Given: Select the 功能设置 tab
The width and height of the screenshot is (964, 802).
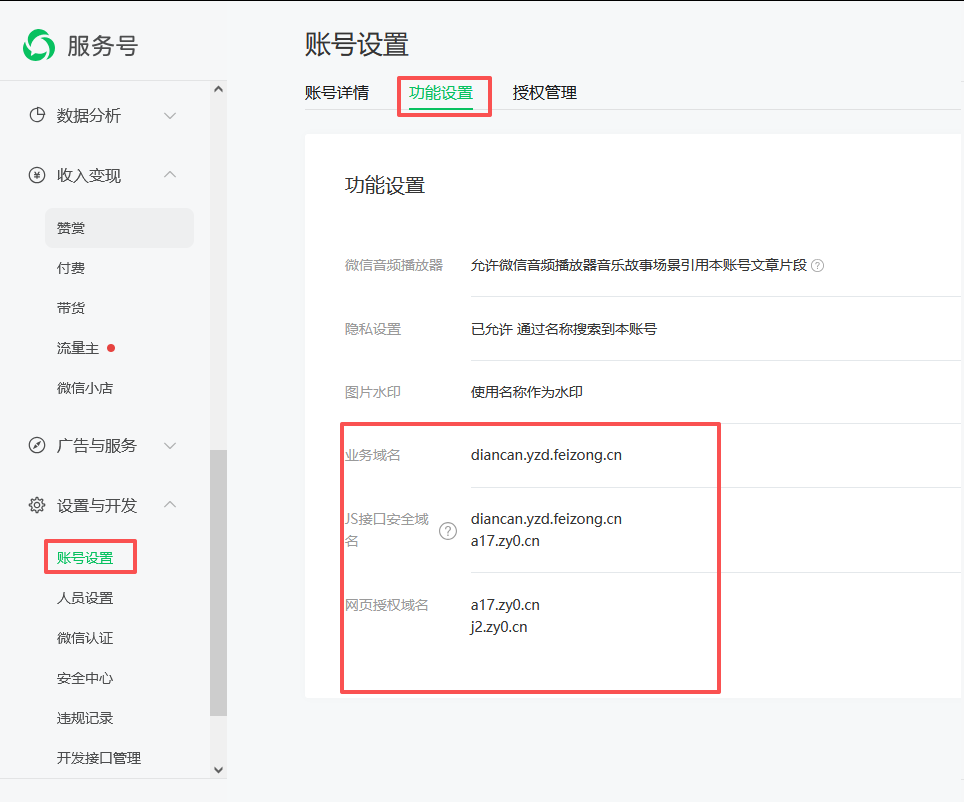Looking at the screenshot, I should (x=441, y=93).
